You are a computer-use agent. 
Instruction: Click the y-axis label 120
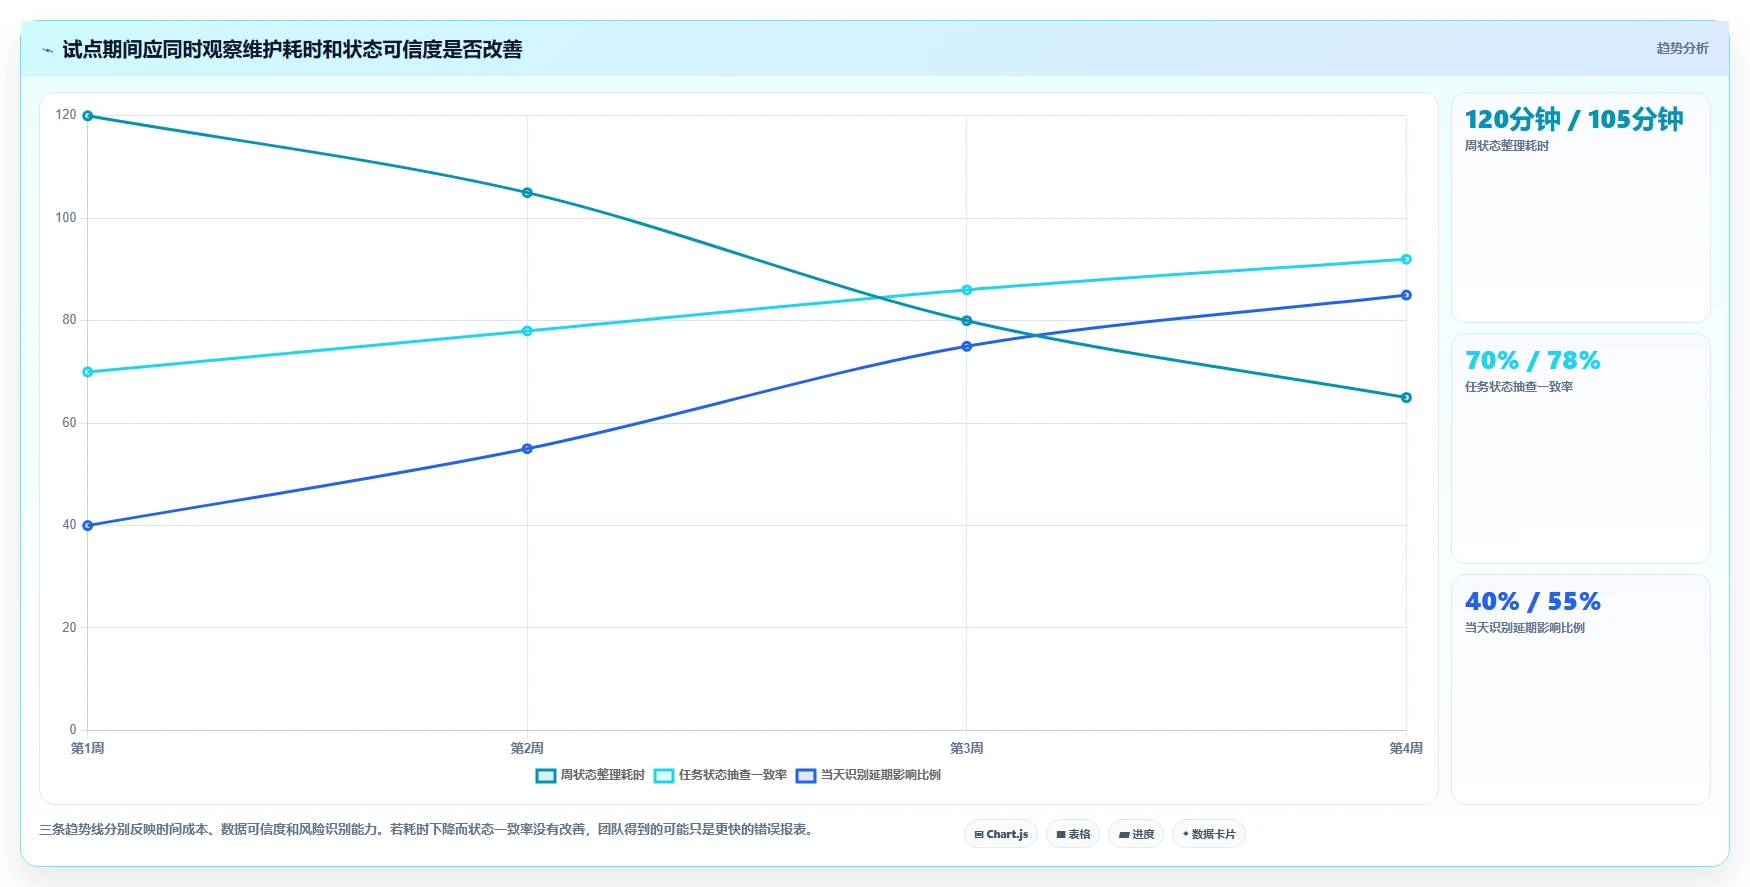(66, 115)
